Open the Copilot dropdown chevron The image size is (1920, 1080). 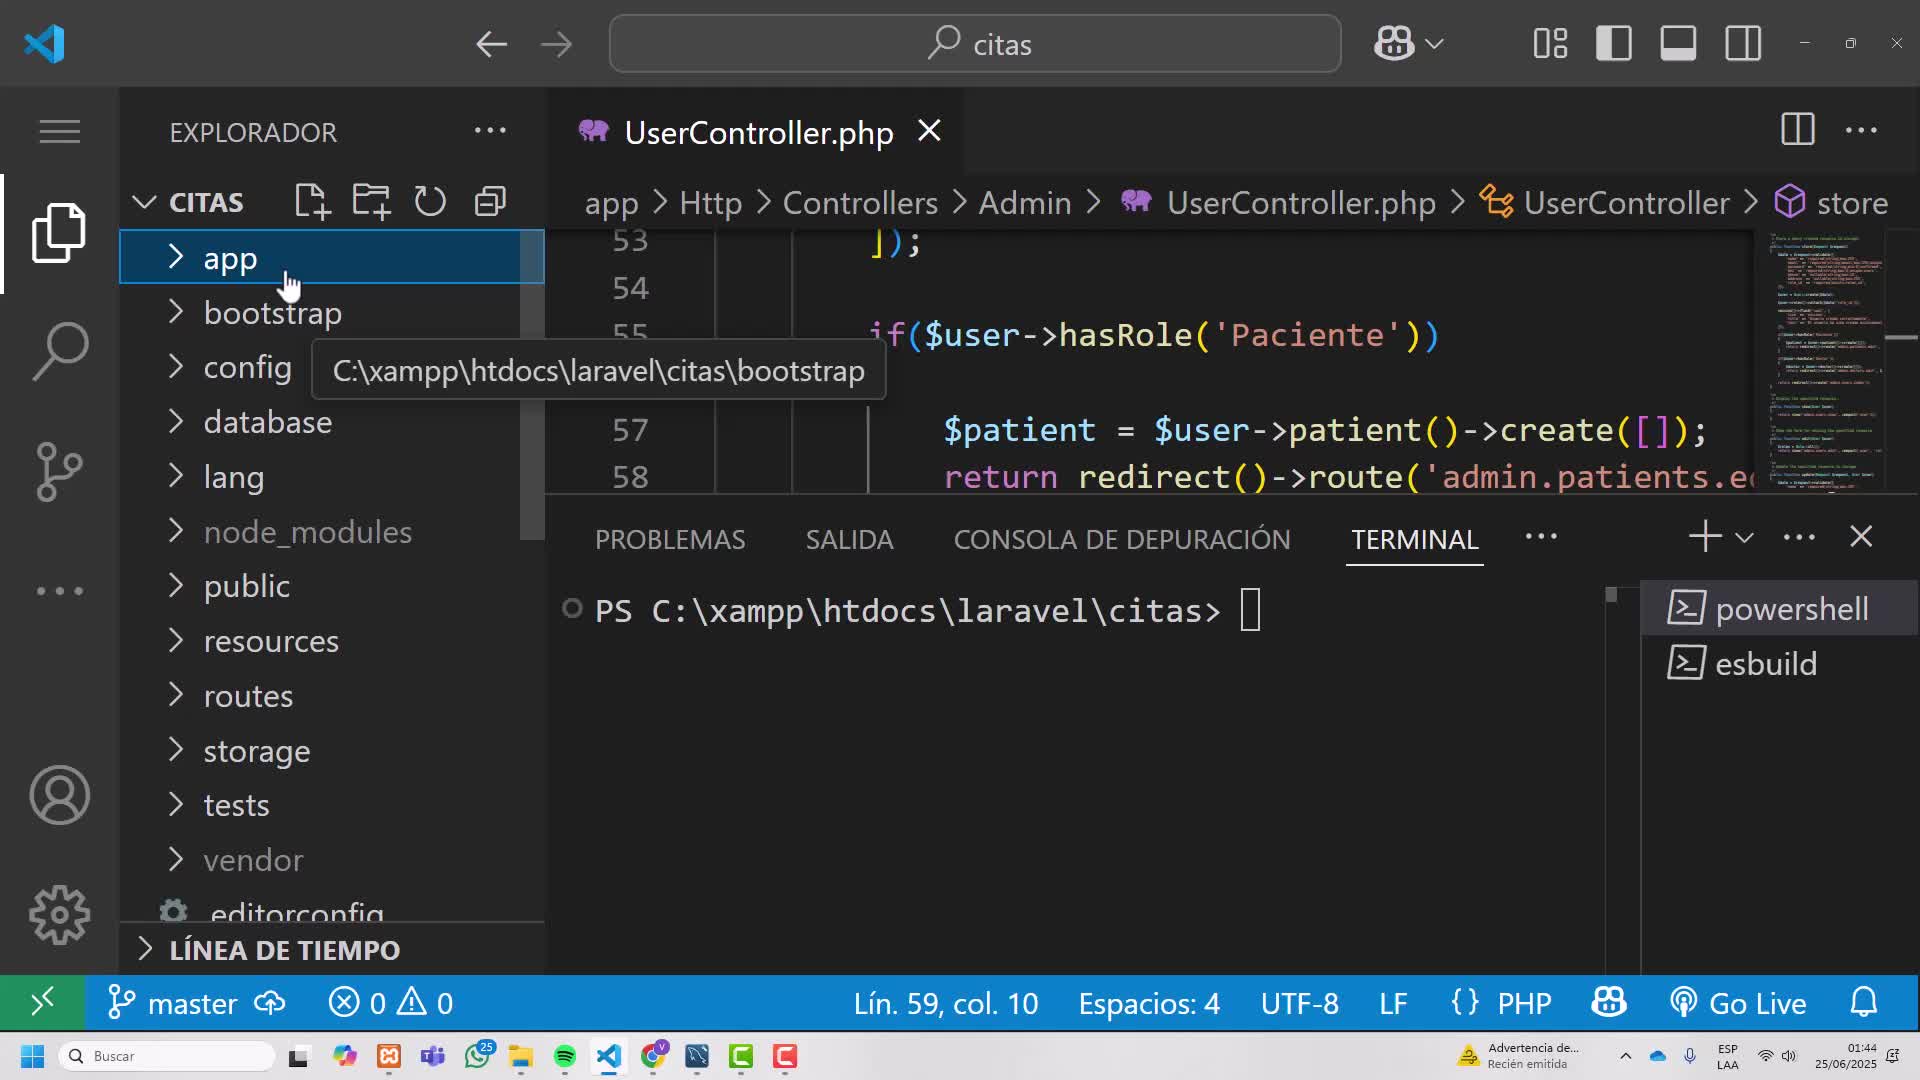(1434, 44)
